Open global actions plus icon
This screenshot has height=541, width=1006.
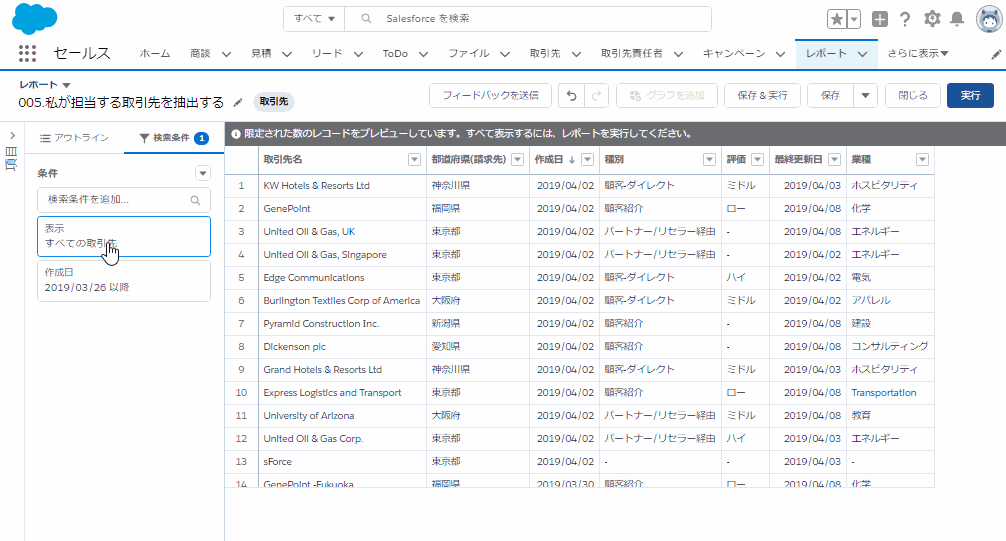pos(880,19)
